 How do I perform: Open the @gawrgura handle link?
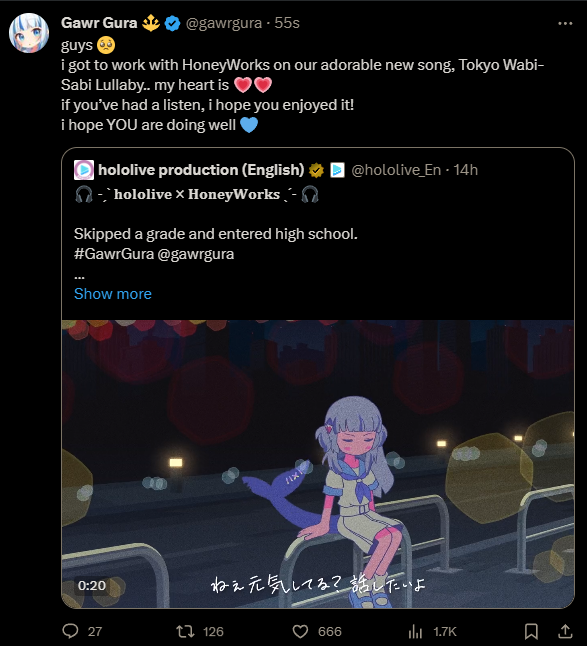point(224,23)
